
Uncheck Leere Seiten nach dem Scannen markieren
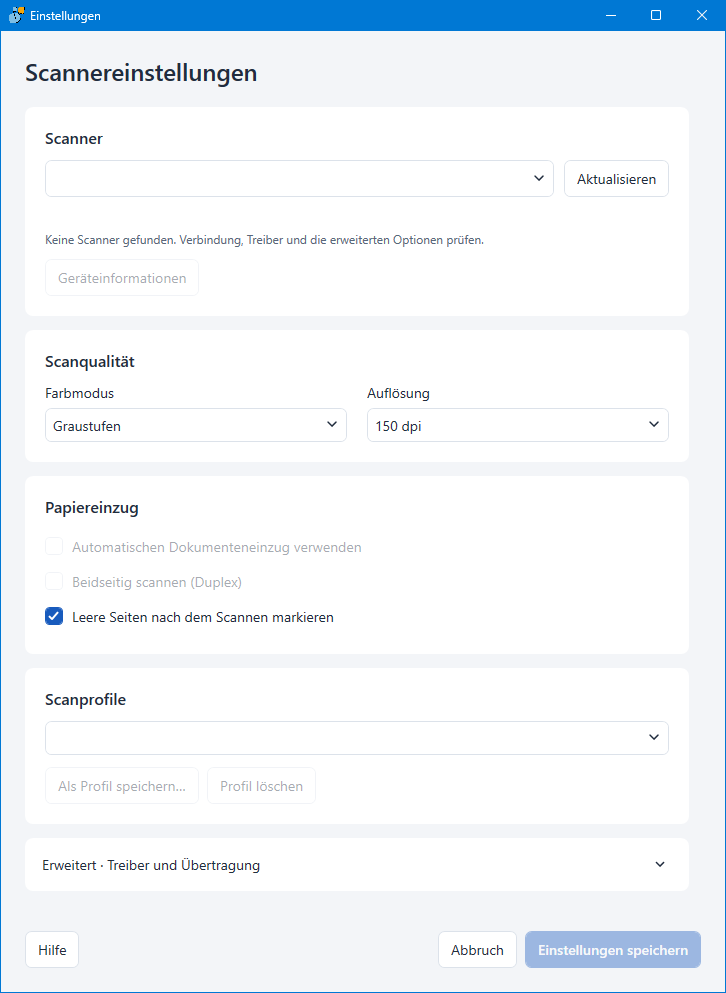(54, 616)
